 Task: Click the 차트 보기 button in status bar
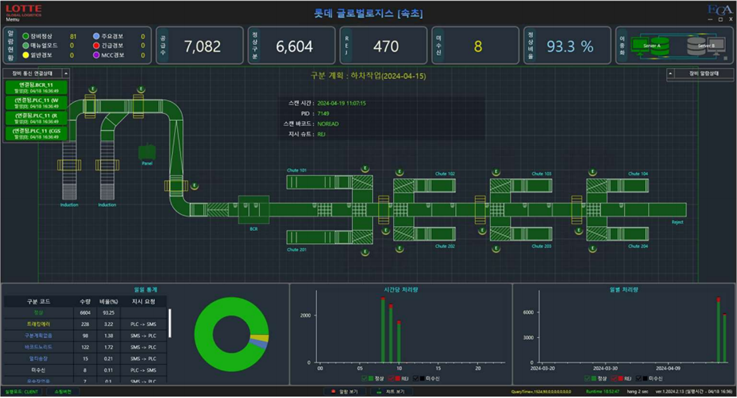391,392
